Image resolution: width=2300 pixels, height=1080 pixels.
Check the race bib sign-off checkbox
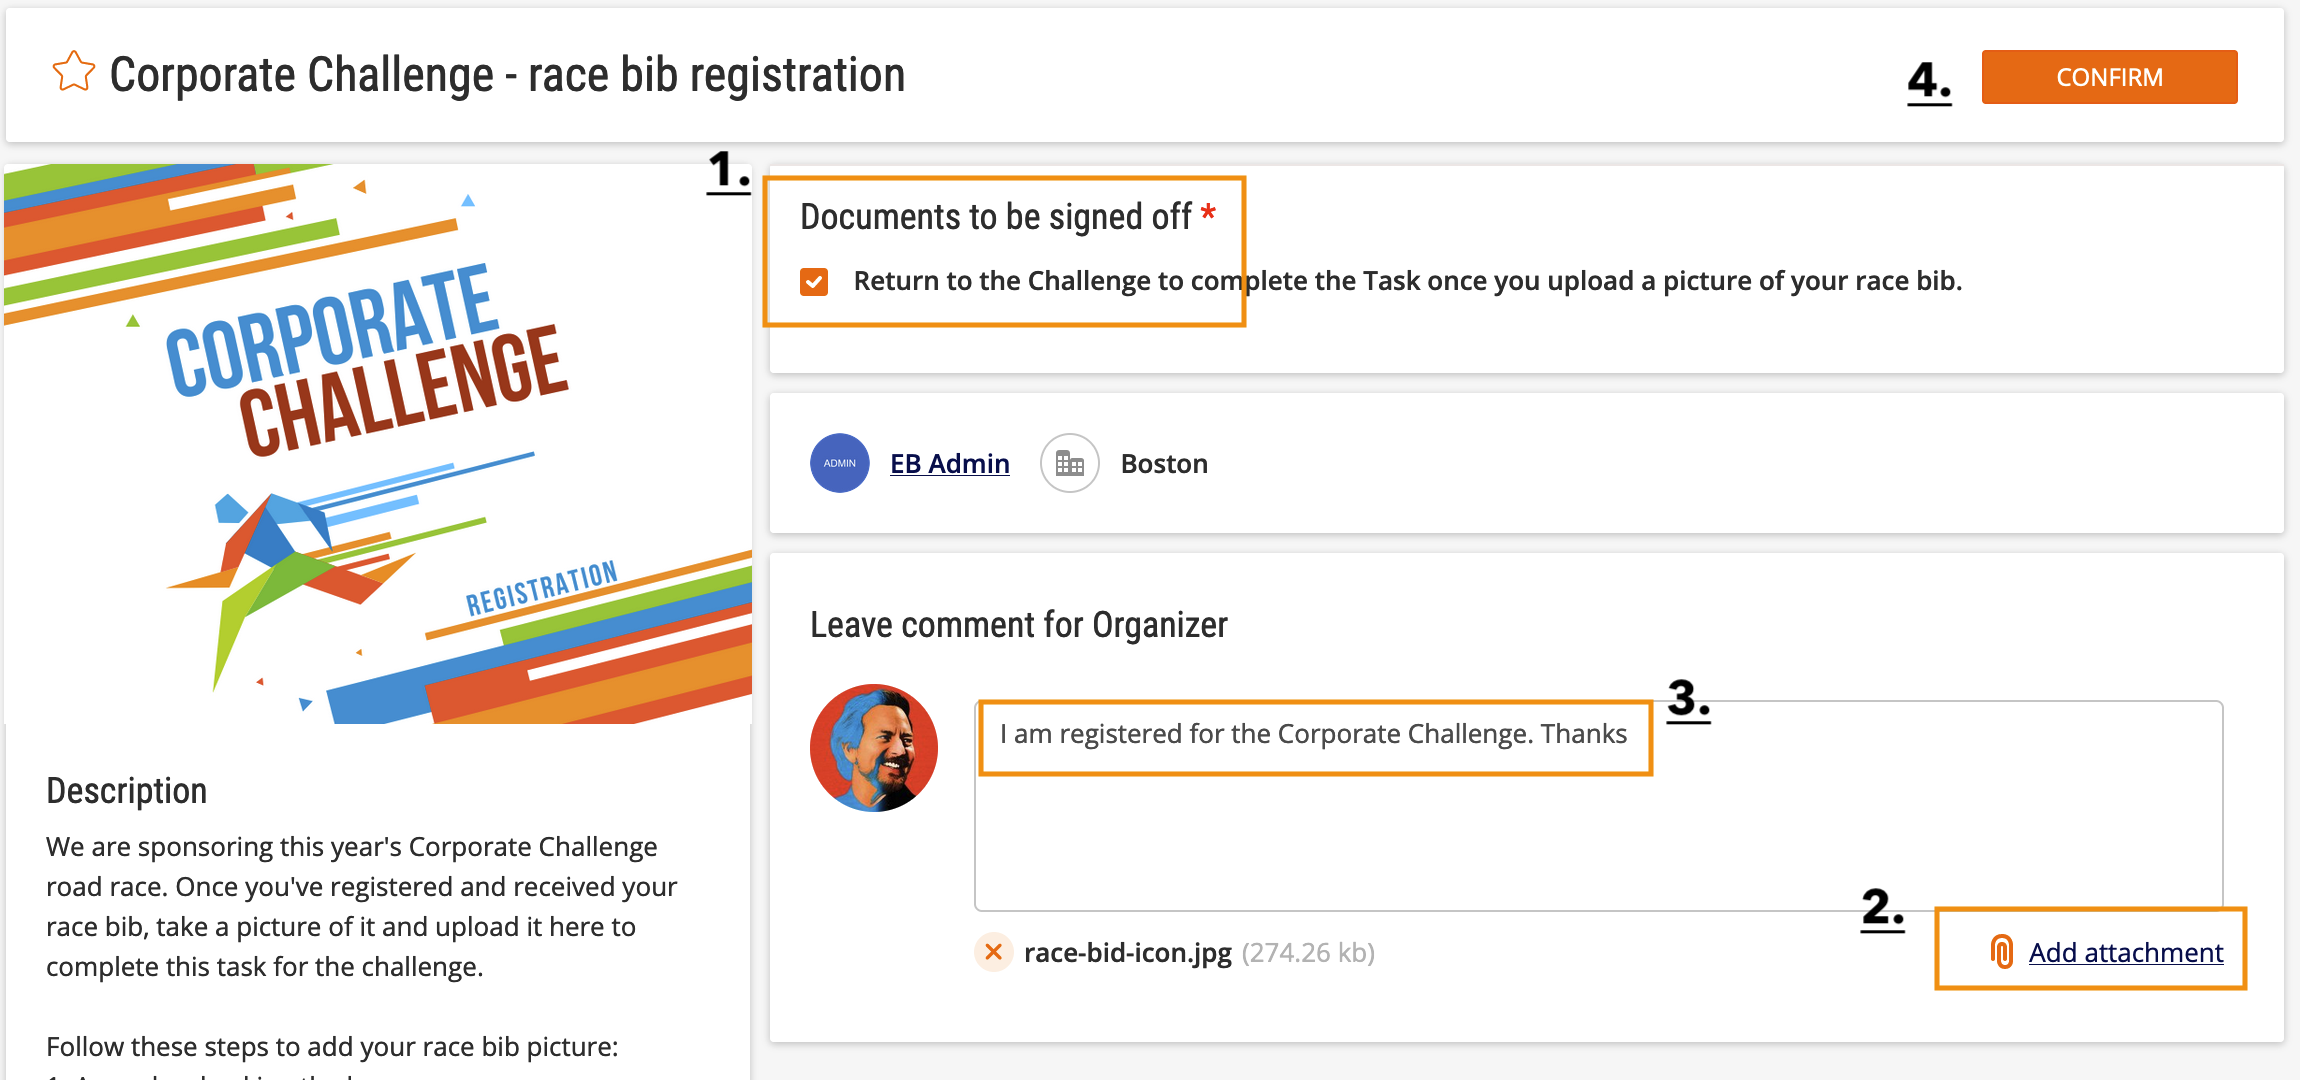(814, 282)
